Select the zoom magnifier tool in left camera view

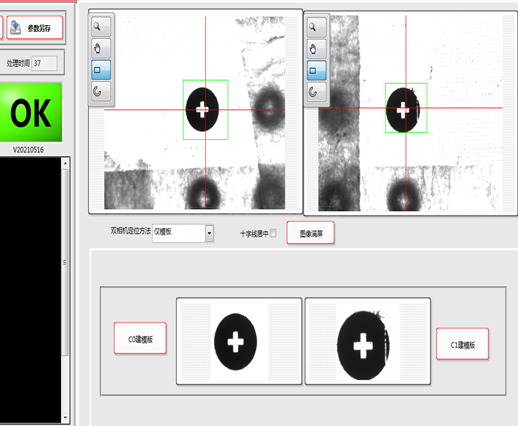pyautogui.click(x=101, y=27)
